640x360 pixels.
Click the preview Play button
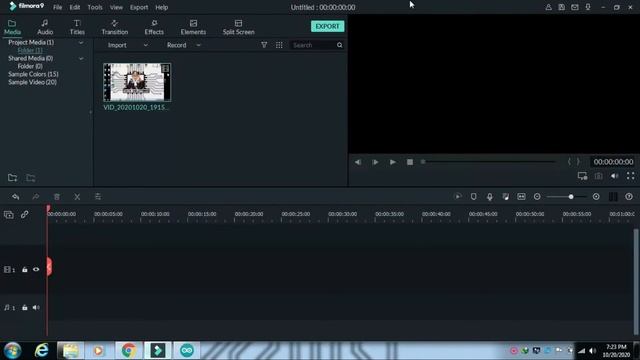[x=392, y=162]
